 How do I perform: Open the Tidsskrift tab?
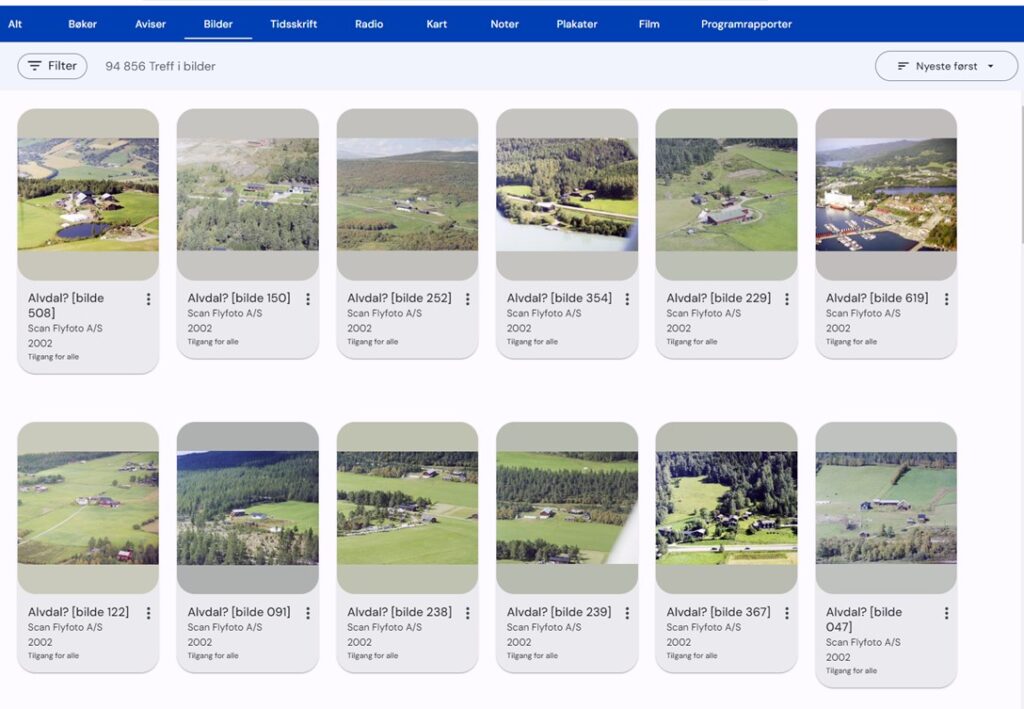pyautogui.click(x=293, y=24)
